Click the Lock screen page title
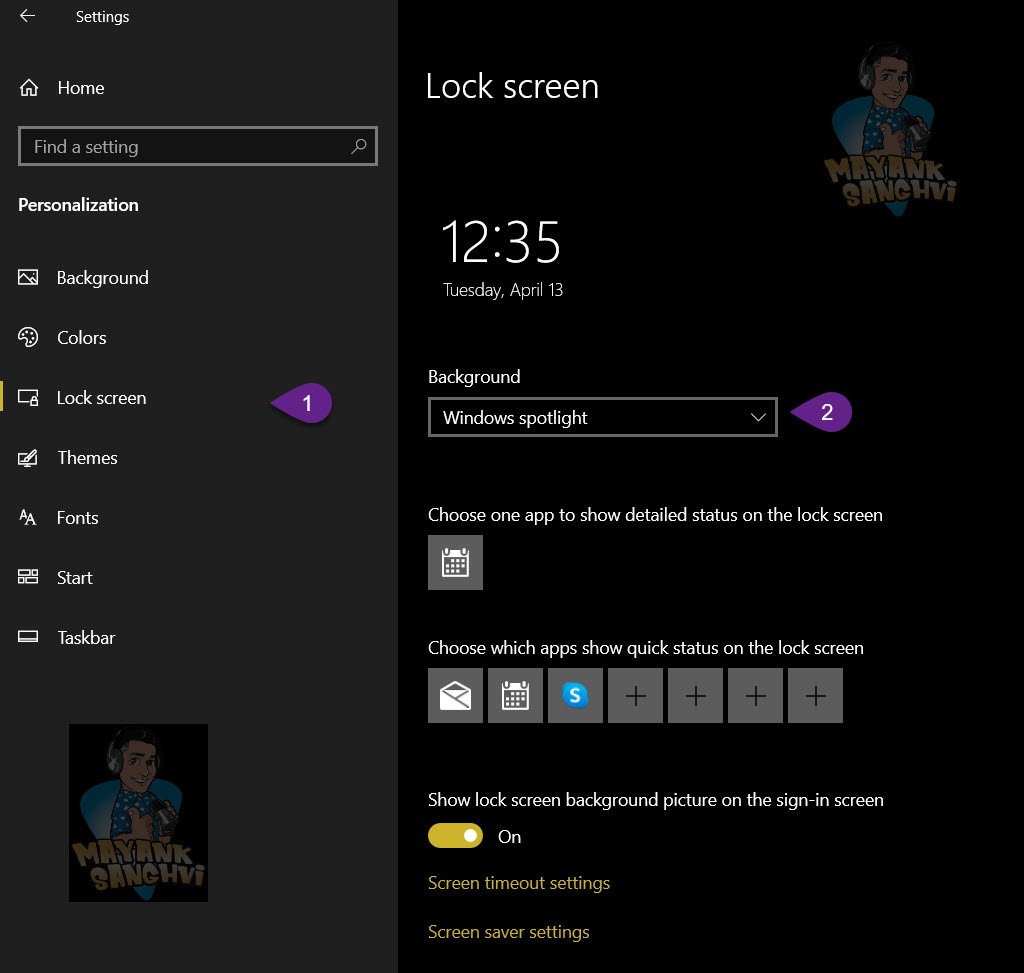This screenshot has width=1024, height=973. 512,86
